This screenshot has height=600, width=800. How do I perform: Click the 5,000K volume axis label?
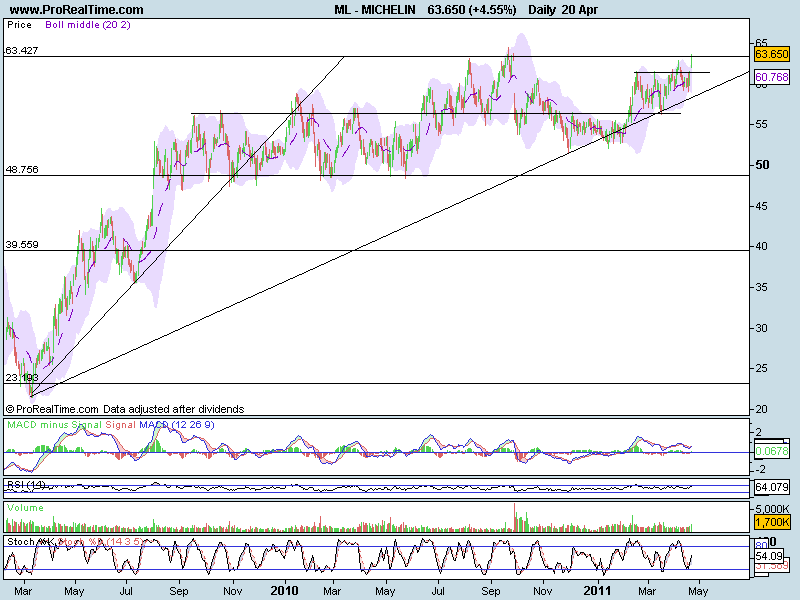pyautogui.click(x=772, y=509)
